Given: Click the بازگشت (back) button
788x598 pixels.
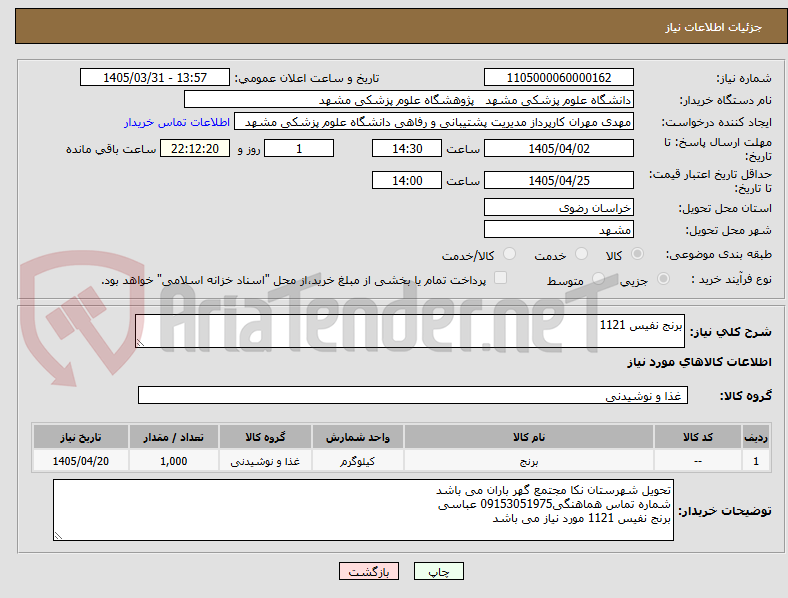Looking at the screenshot, I should (369, 571).
